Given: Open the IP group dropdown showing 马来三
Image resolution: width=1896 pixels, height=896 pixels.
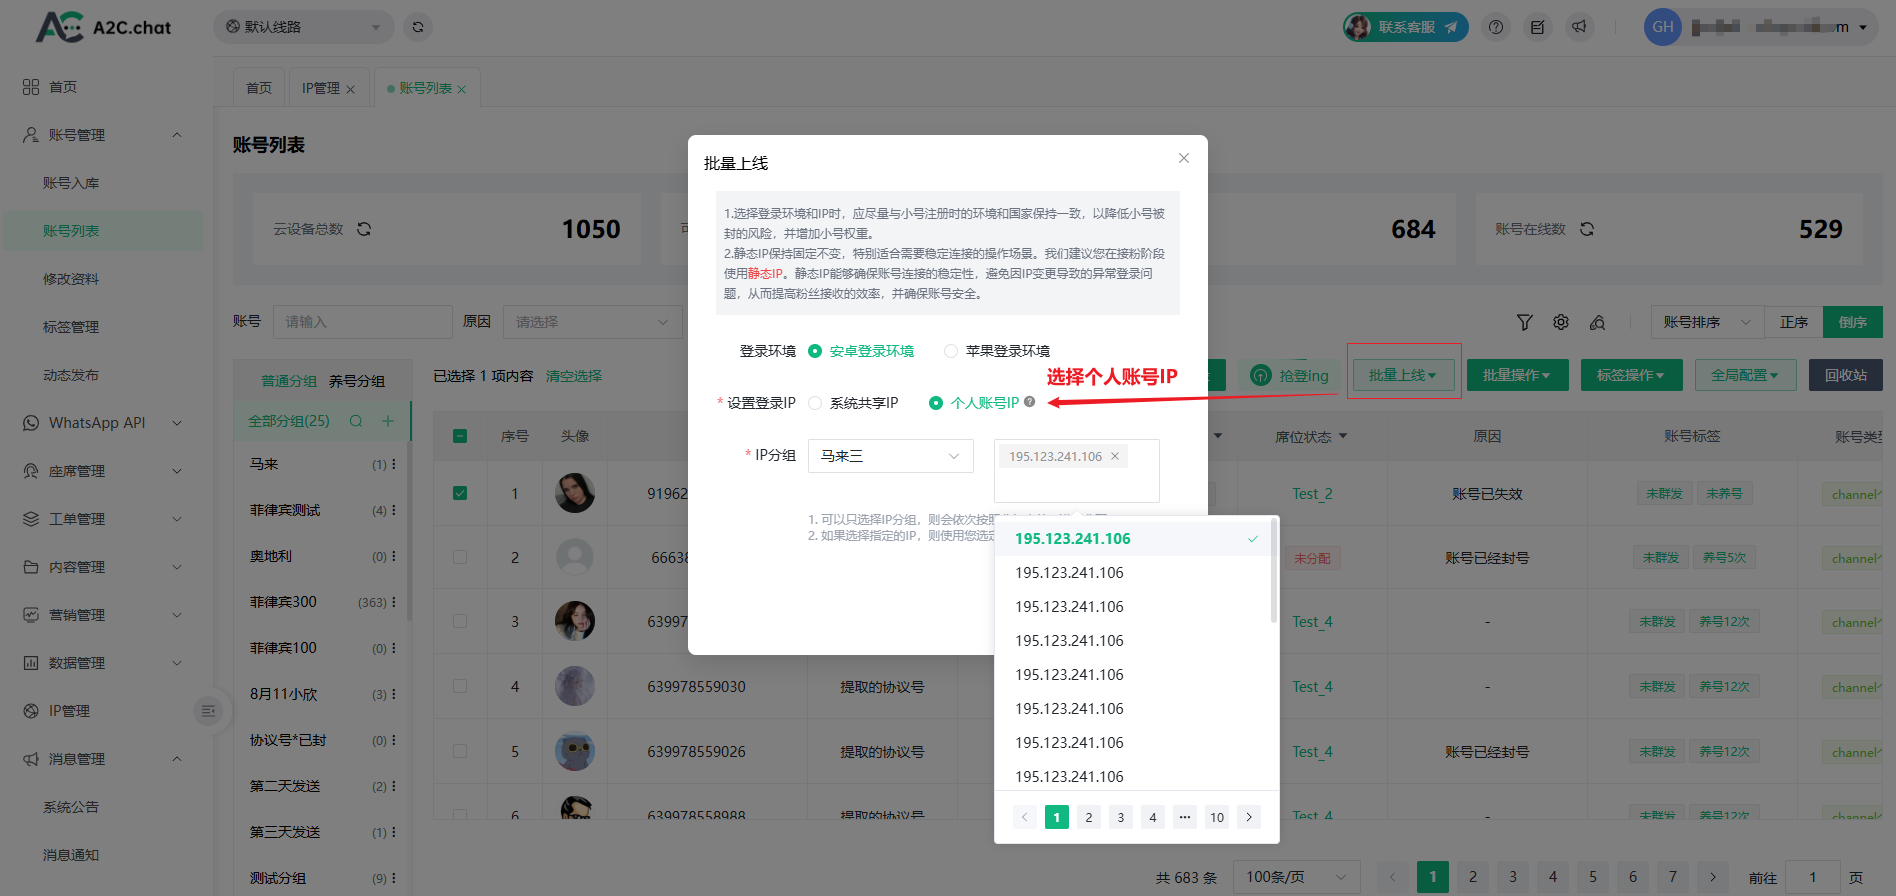Looking at the screenshot, I should click(890, 456).
